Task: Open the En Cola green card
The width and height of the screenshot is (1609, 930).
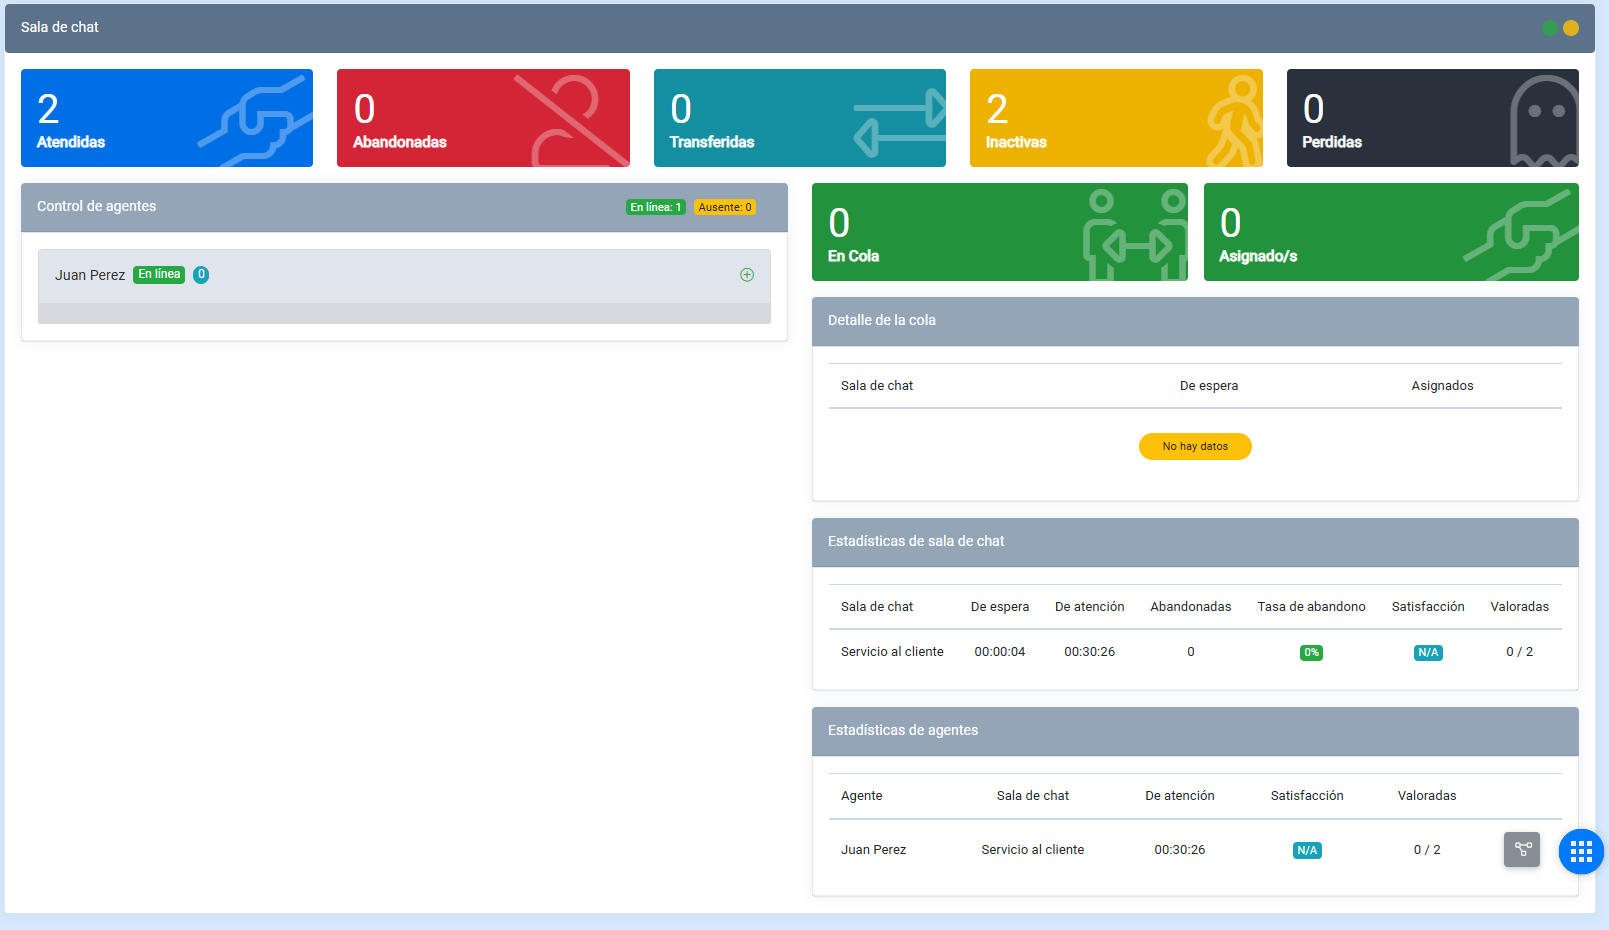Action: 999,232
